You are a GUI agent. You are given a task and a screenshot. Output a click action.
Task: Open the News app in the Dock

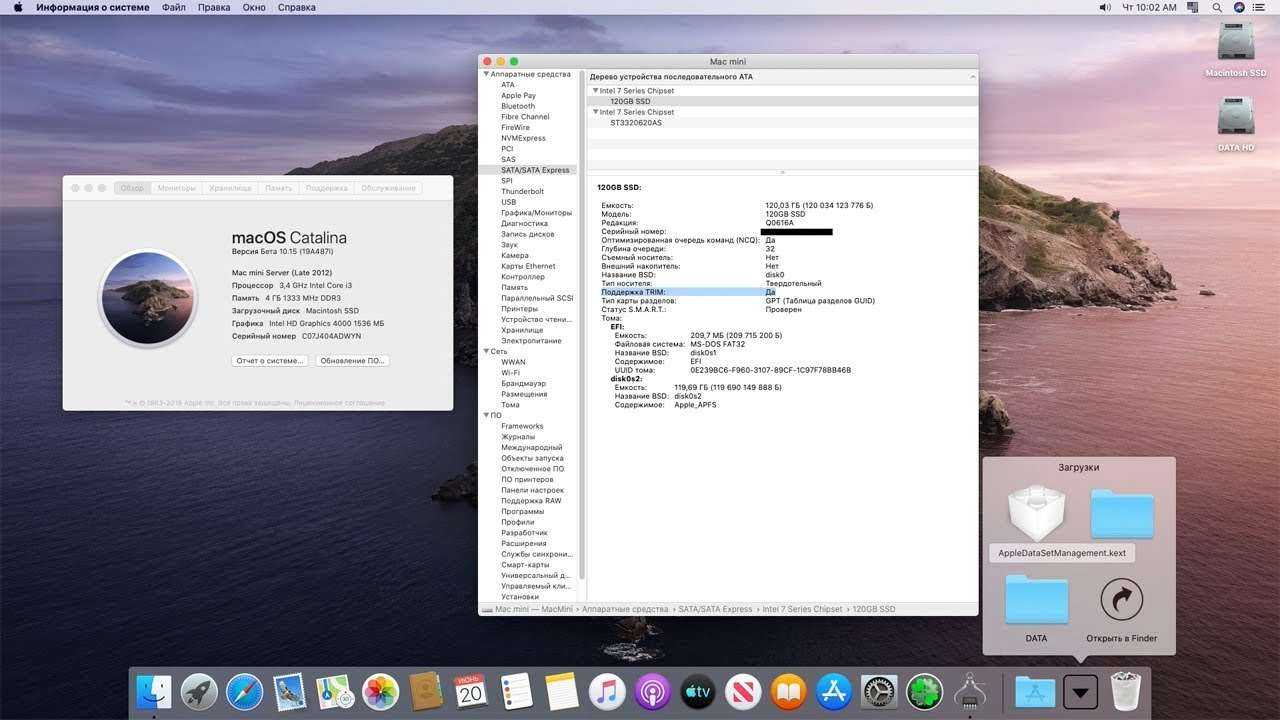pos(743,691)
